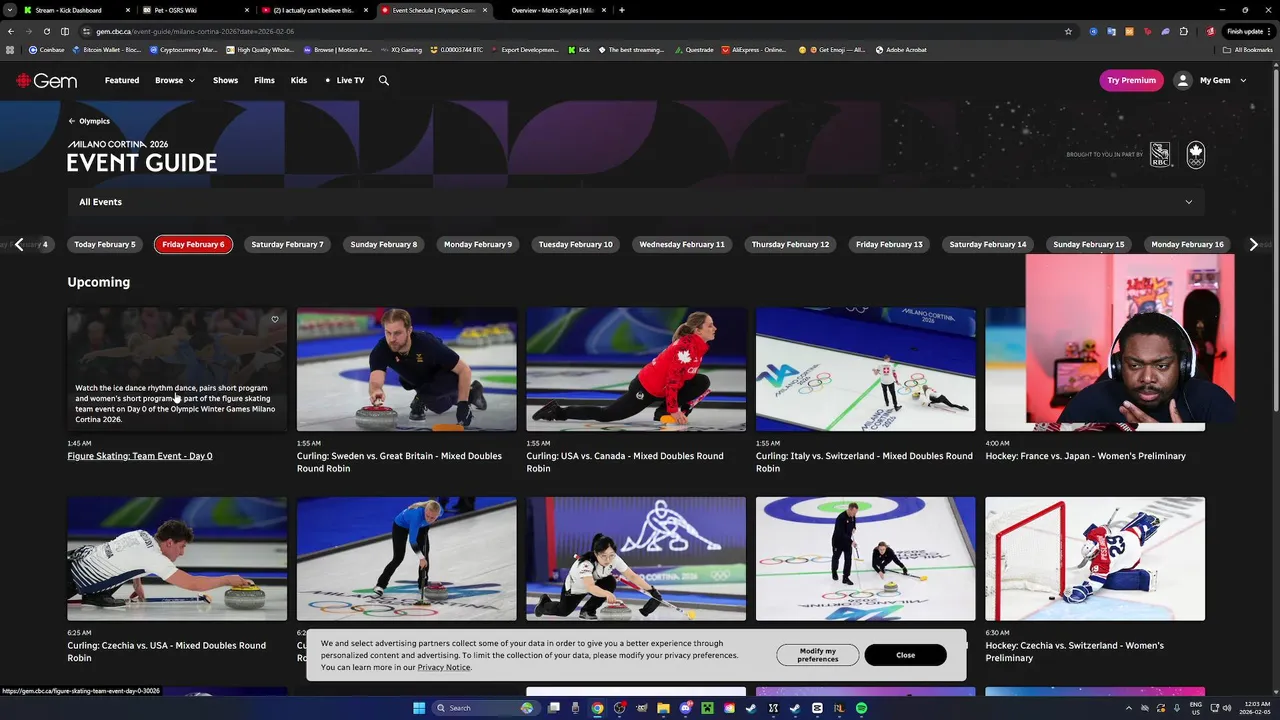The width and height of the screenshot is (1280, 720).
Task: Go to Films in navigation
Action: click(x=264, y=80)
